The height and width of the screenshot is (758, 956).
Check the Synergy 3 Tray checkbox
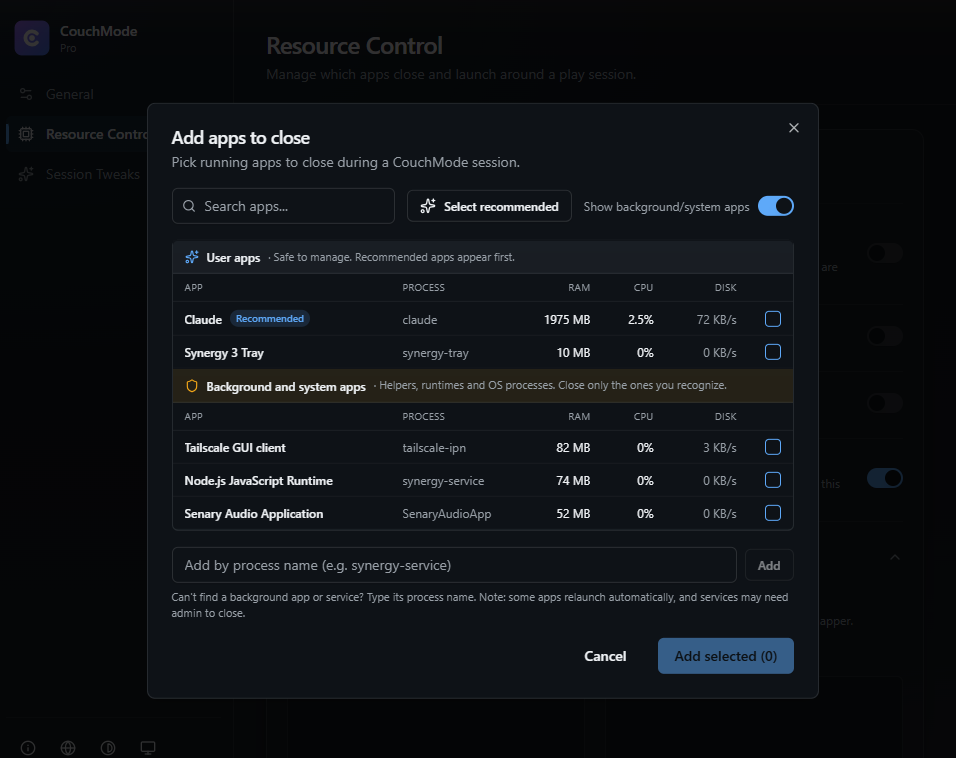(772, 352)
